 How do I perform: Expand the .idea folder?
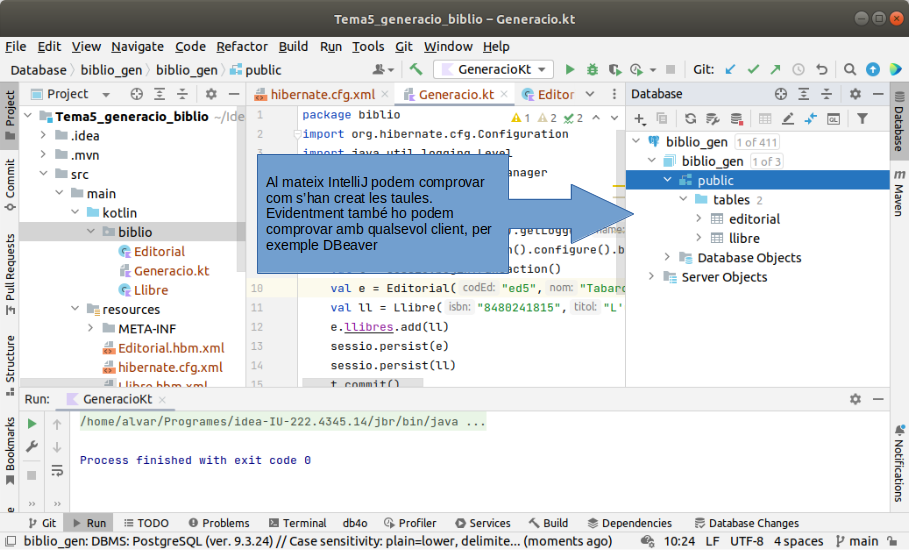44,135
